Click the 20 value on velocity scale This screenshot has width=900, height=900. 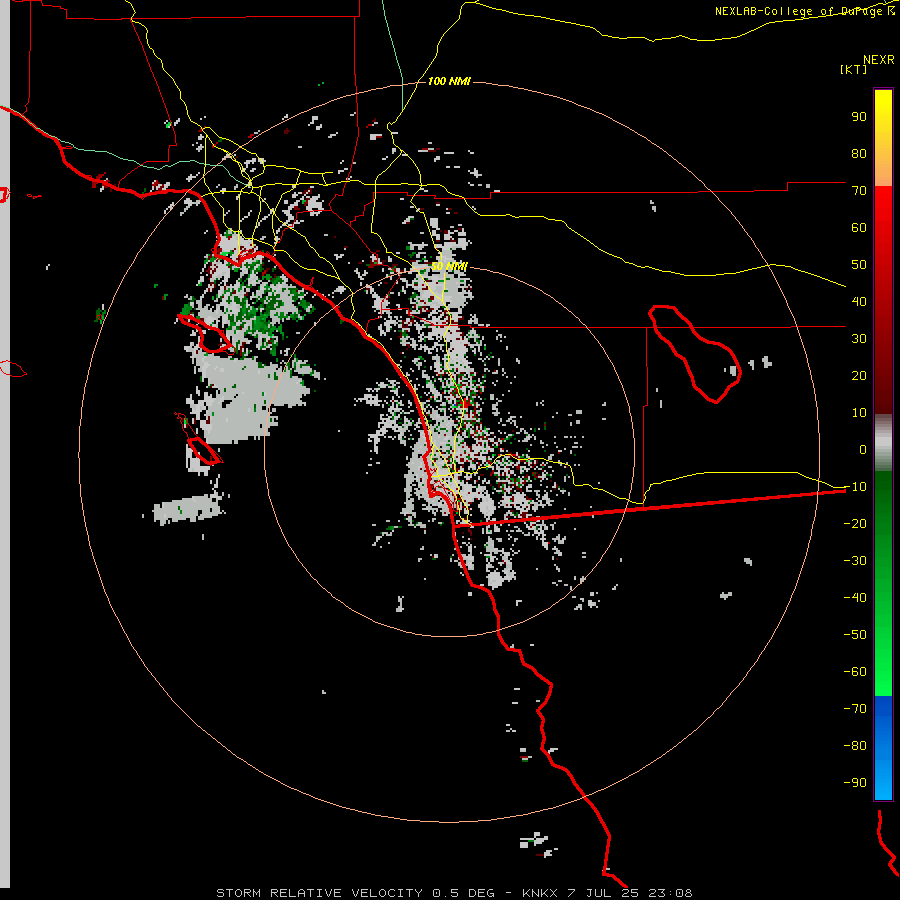point(859,375)
